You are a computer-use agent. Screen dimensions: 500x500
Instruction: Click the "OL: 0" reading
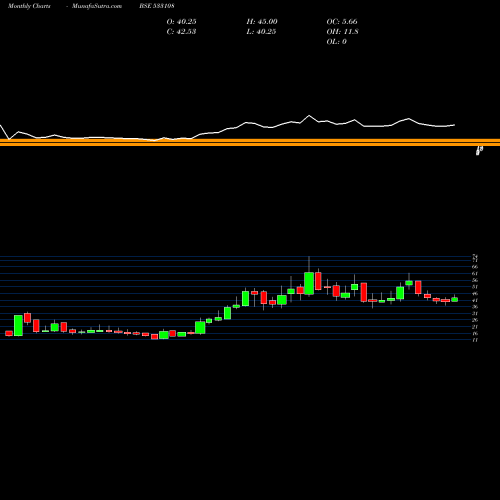pos(337,42)
